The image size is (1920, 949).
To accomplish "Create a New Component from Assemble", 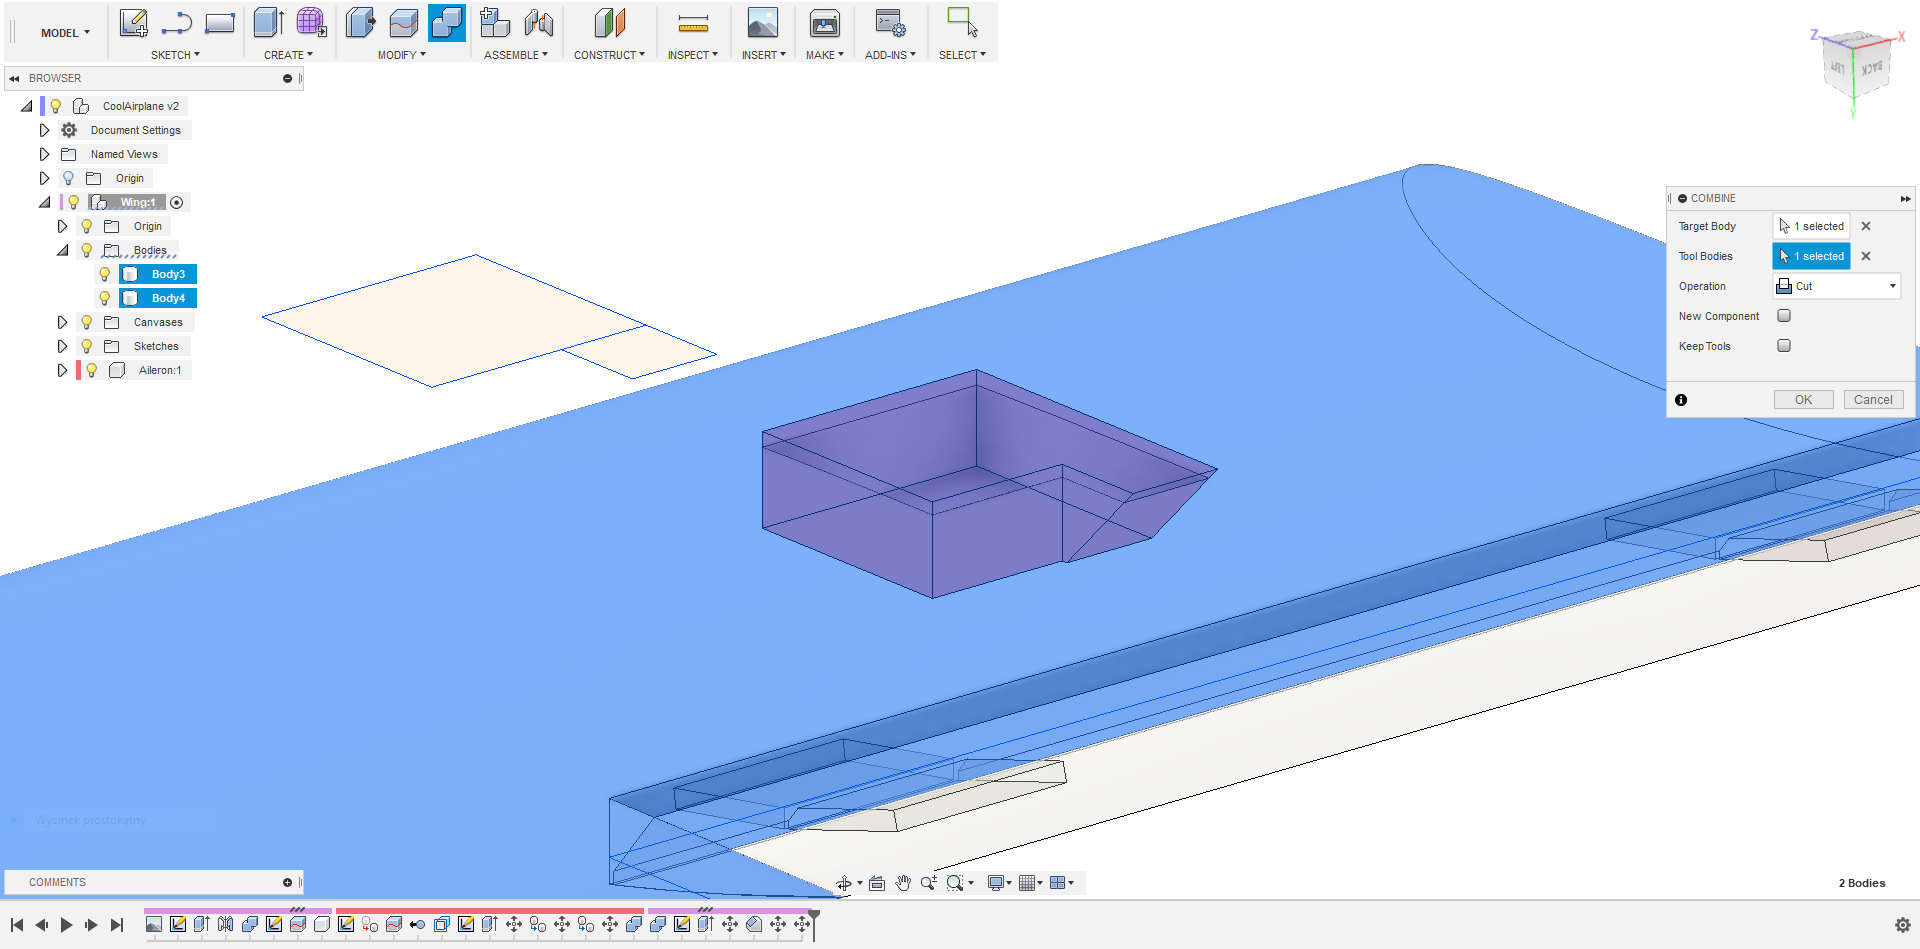I will coord(494,23).
